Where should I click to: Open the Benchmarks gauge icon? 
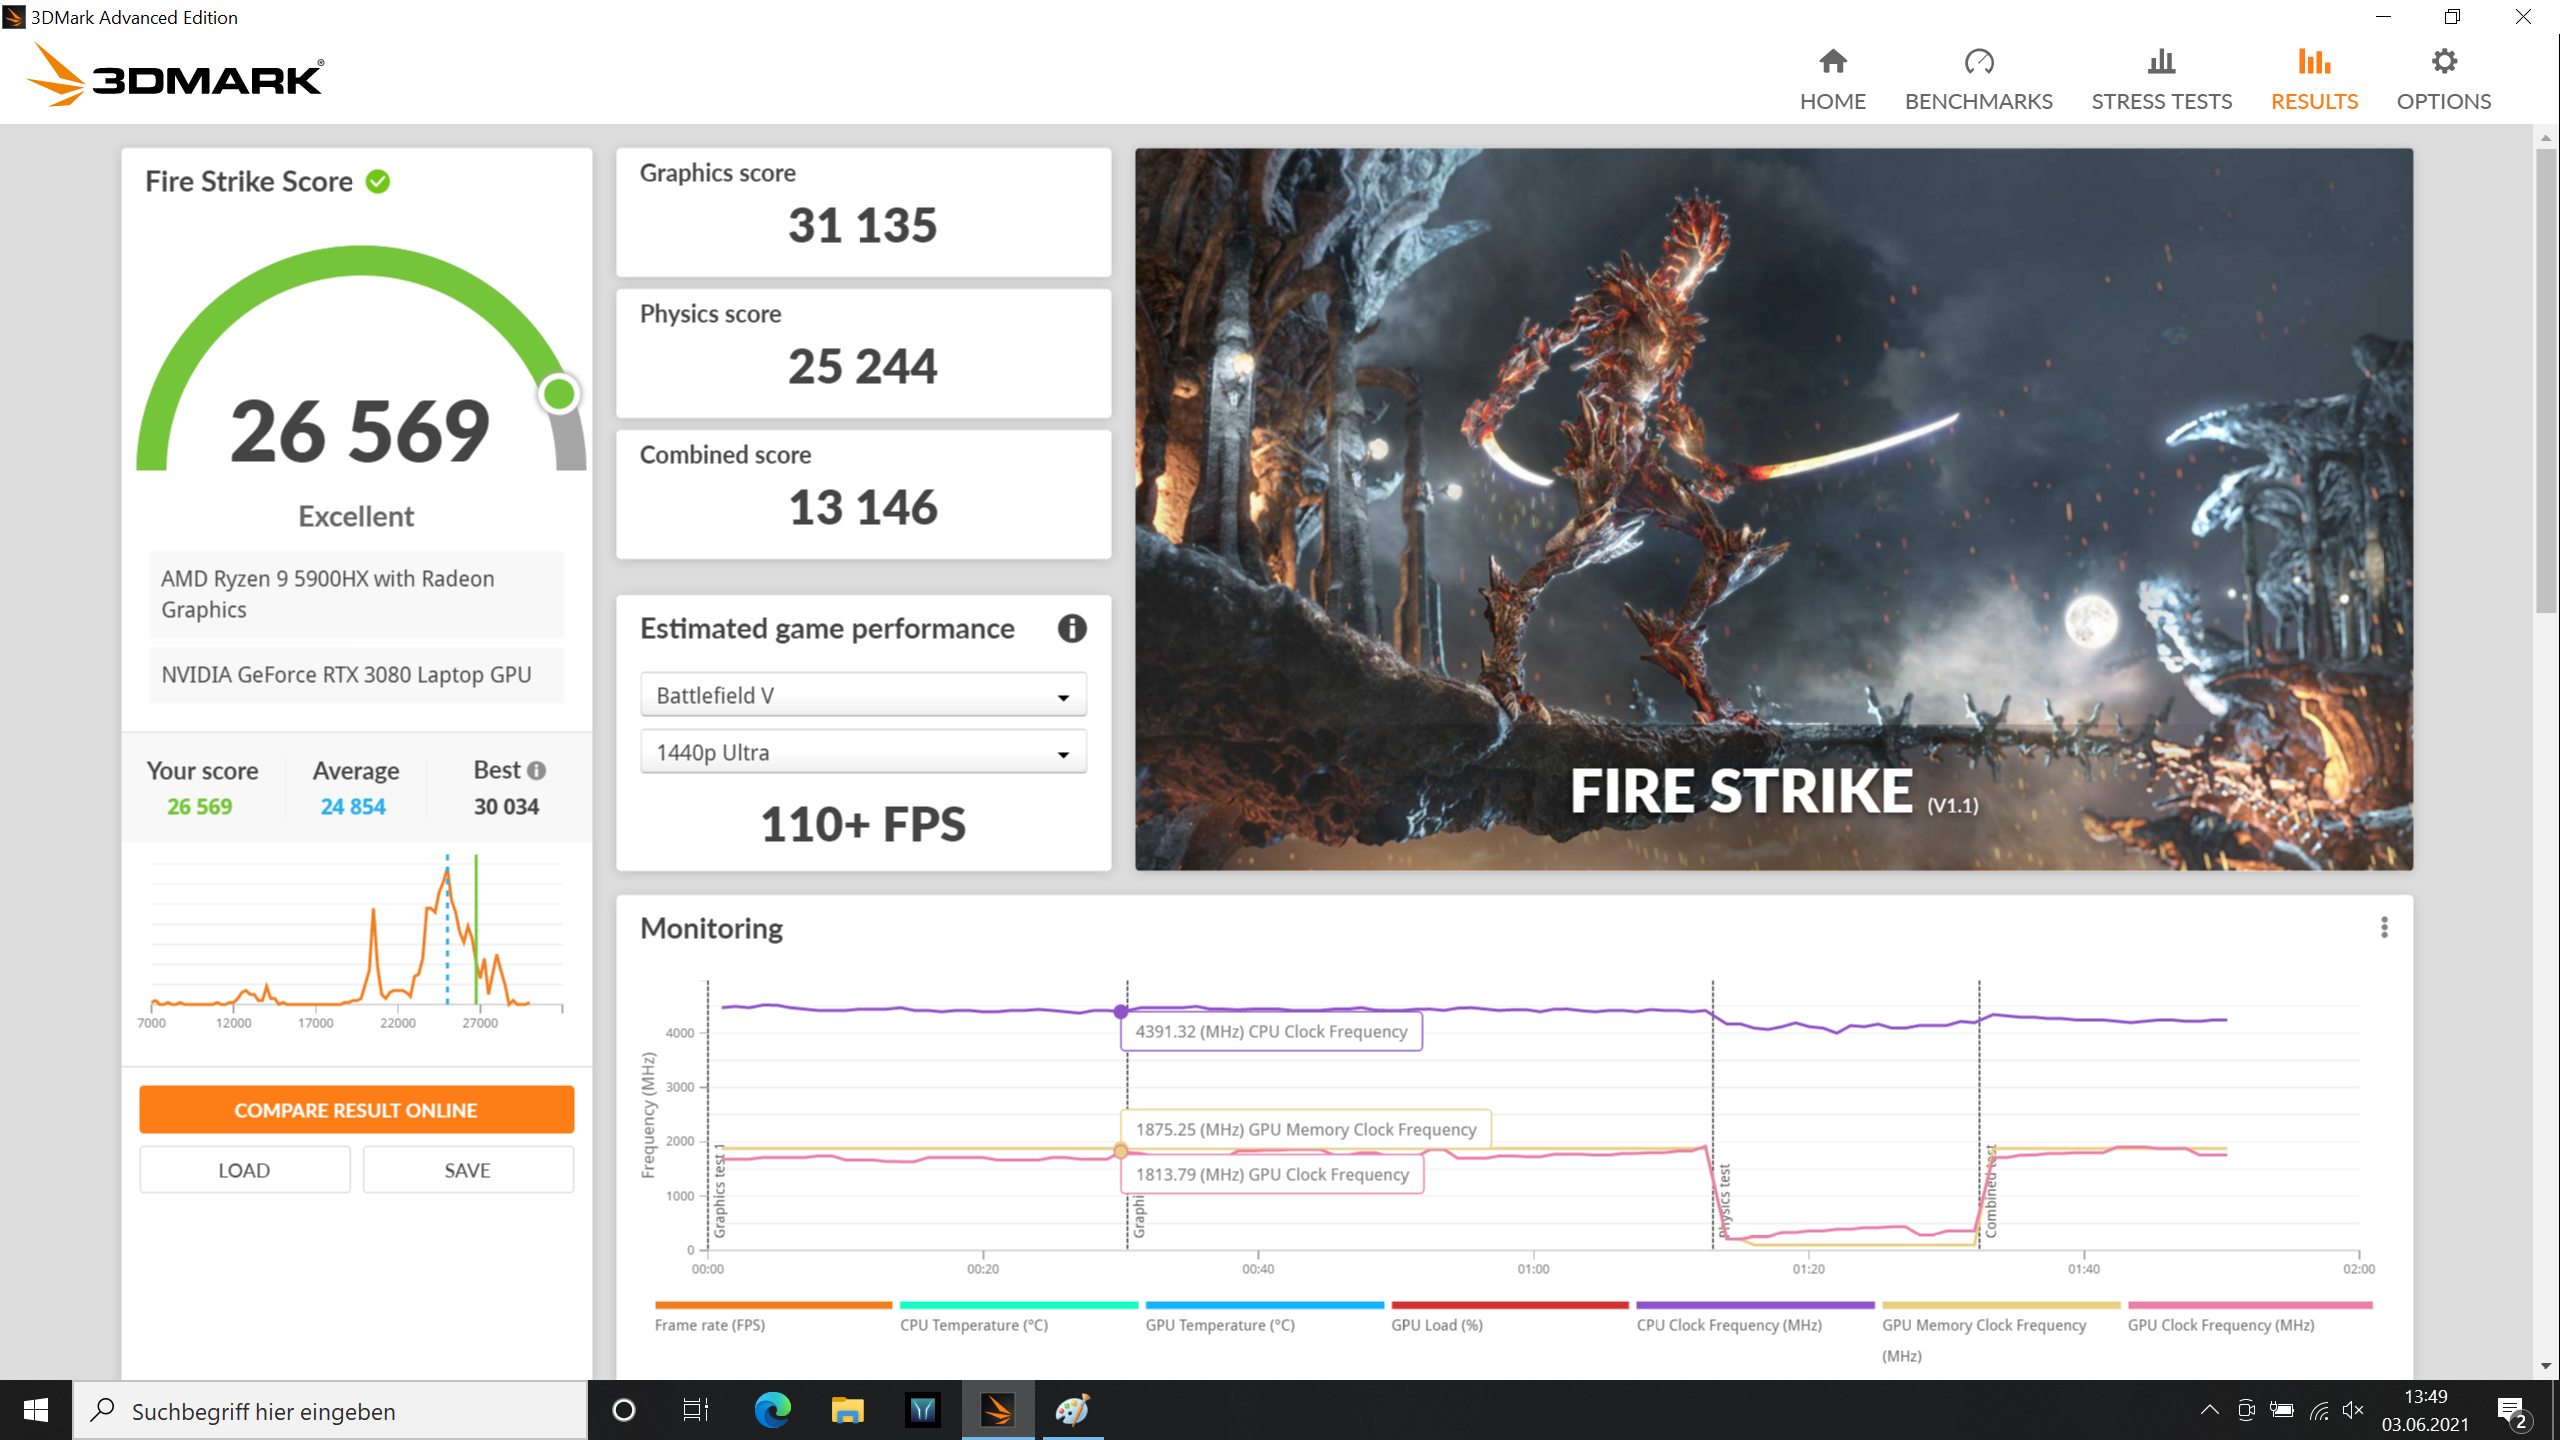(1978, 62)
